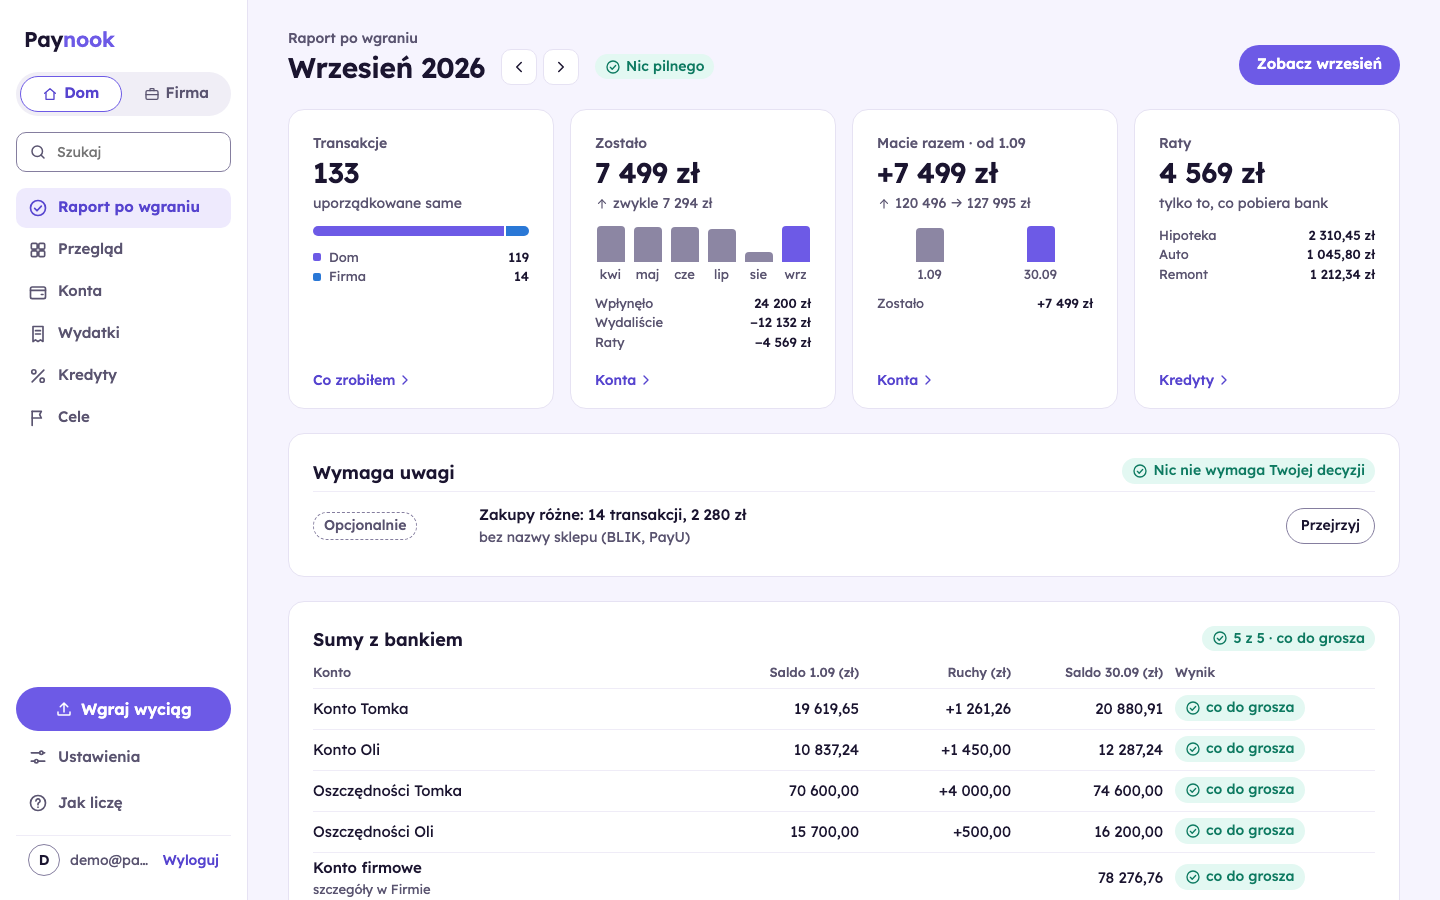The height and width of the screenshot is (900, 1440).
Task: Click Przejrzyj button for Zakupy różne
Action: click(x=1330, y=526)
